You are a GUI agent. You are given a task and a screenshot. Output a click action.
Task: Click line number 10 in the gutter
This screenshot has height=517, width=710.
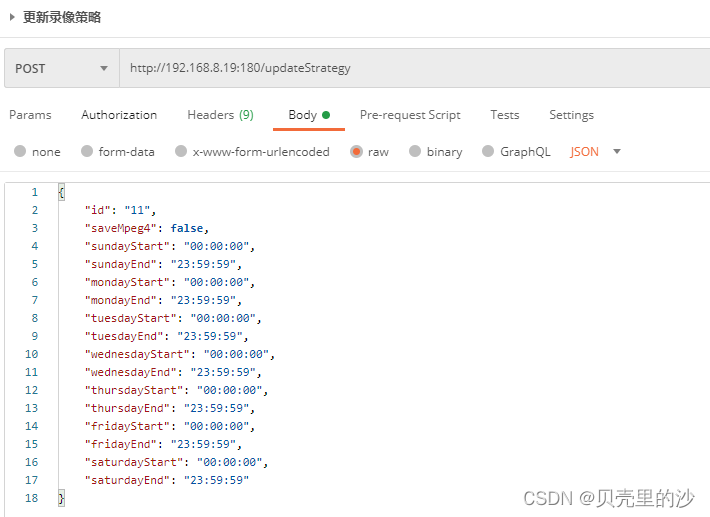tap(31, 354)
